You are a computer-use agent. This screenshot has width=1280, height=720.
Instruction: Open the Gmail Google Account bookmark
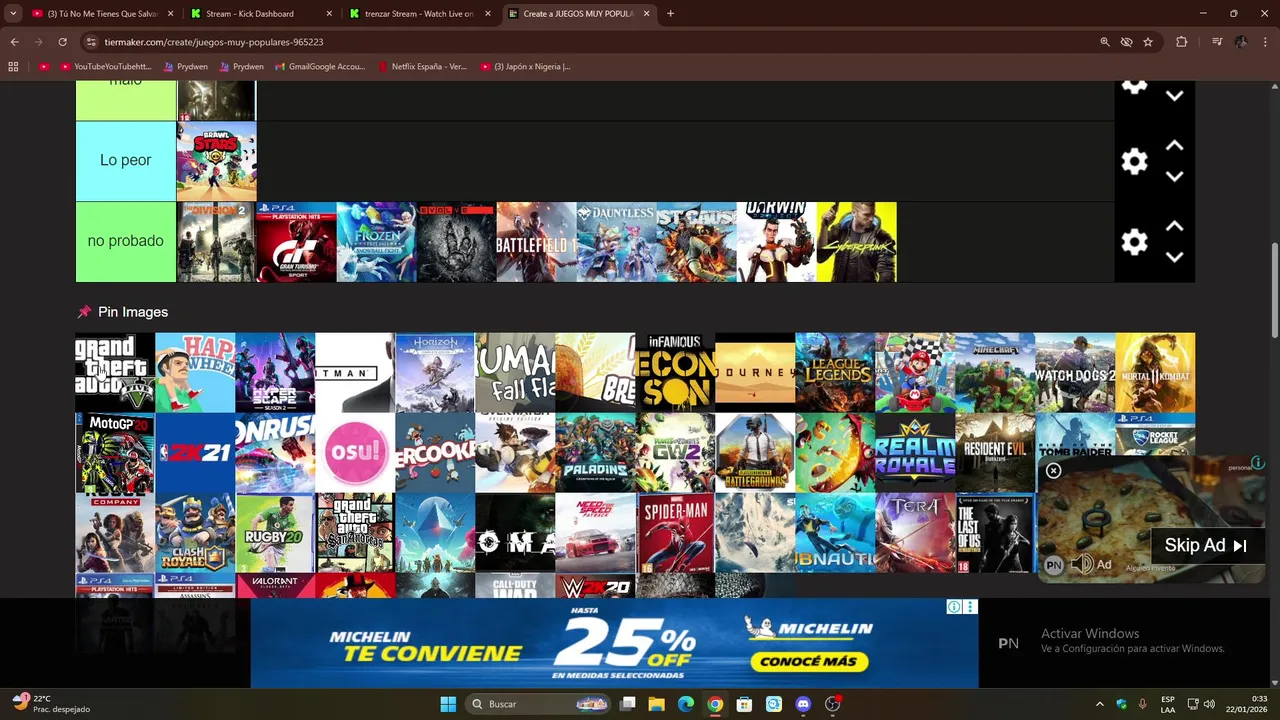point(320,67)
